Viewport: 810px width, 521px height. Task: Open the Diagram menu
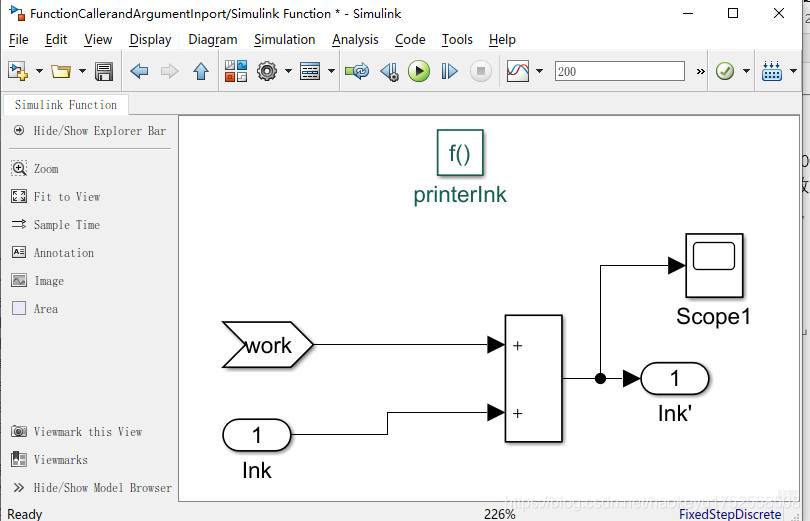(x=213, y=40)
